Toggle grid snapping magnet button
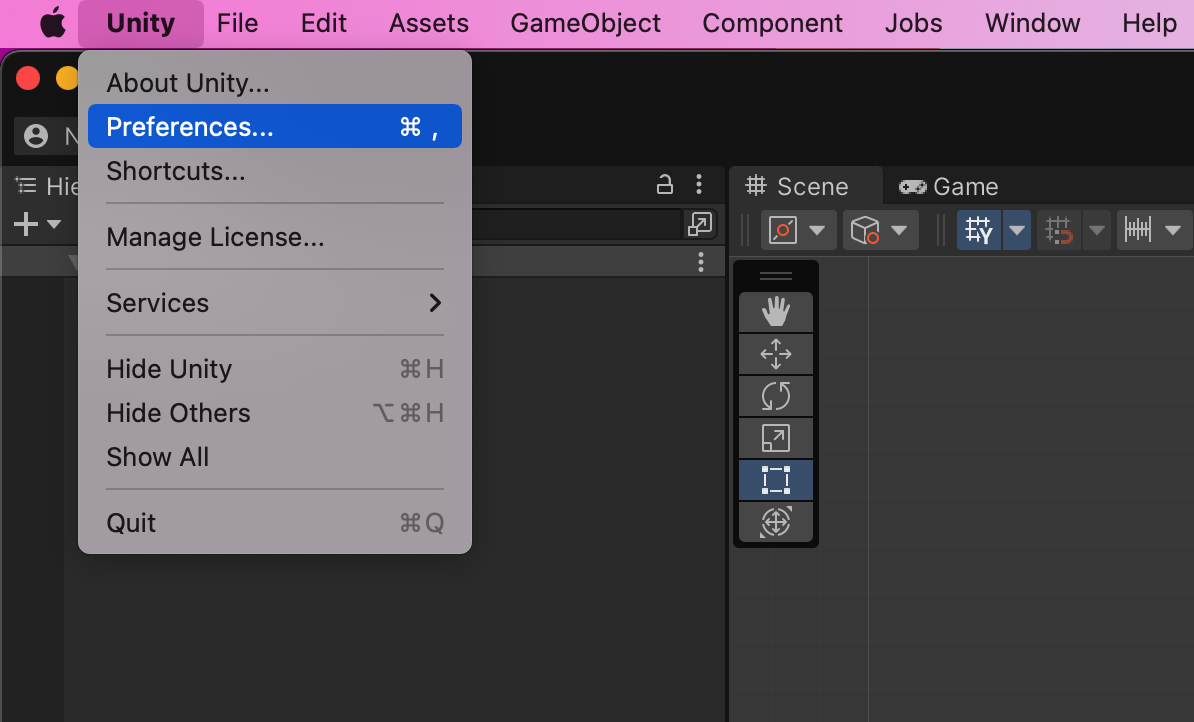 click(x=1059, y=230)
